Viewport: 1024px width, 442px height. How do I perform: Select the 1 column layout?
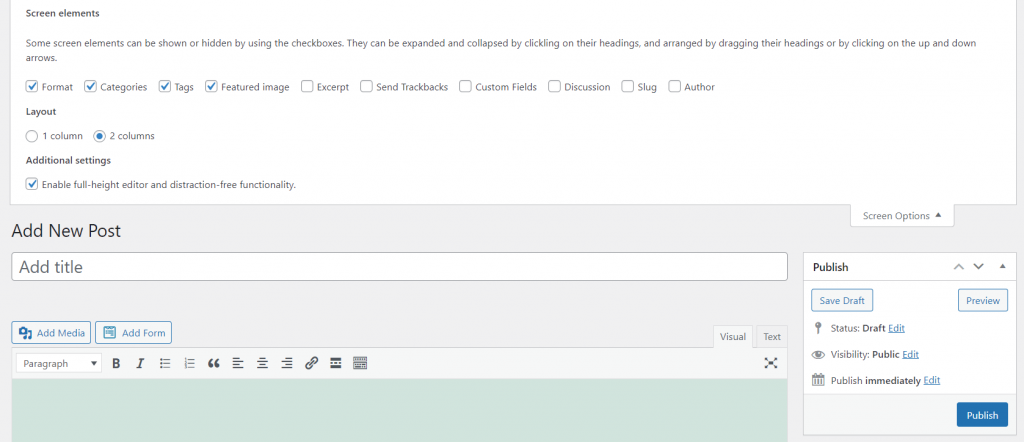(x=32, y=136)
